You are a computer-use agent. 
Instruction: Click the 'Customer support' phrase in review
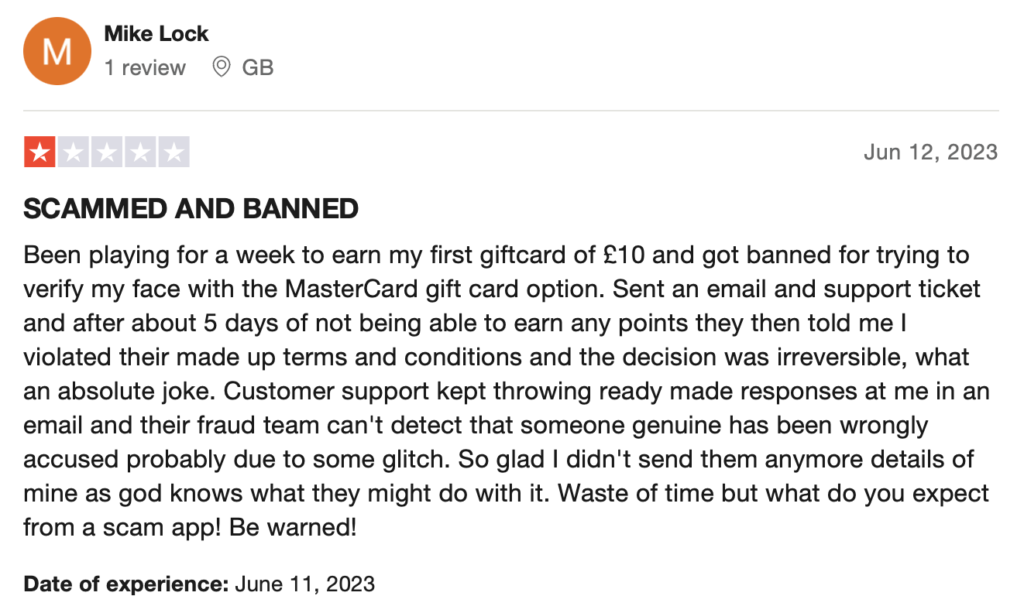coord(327,391)
